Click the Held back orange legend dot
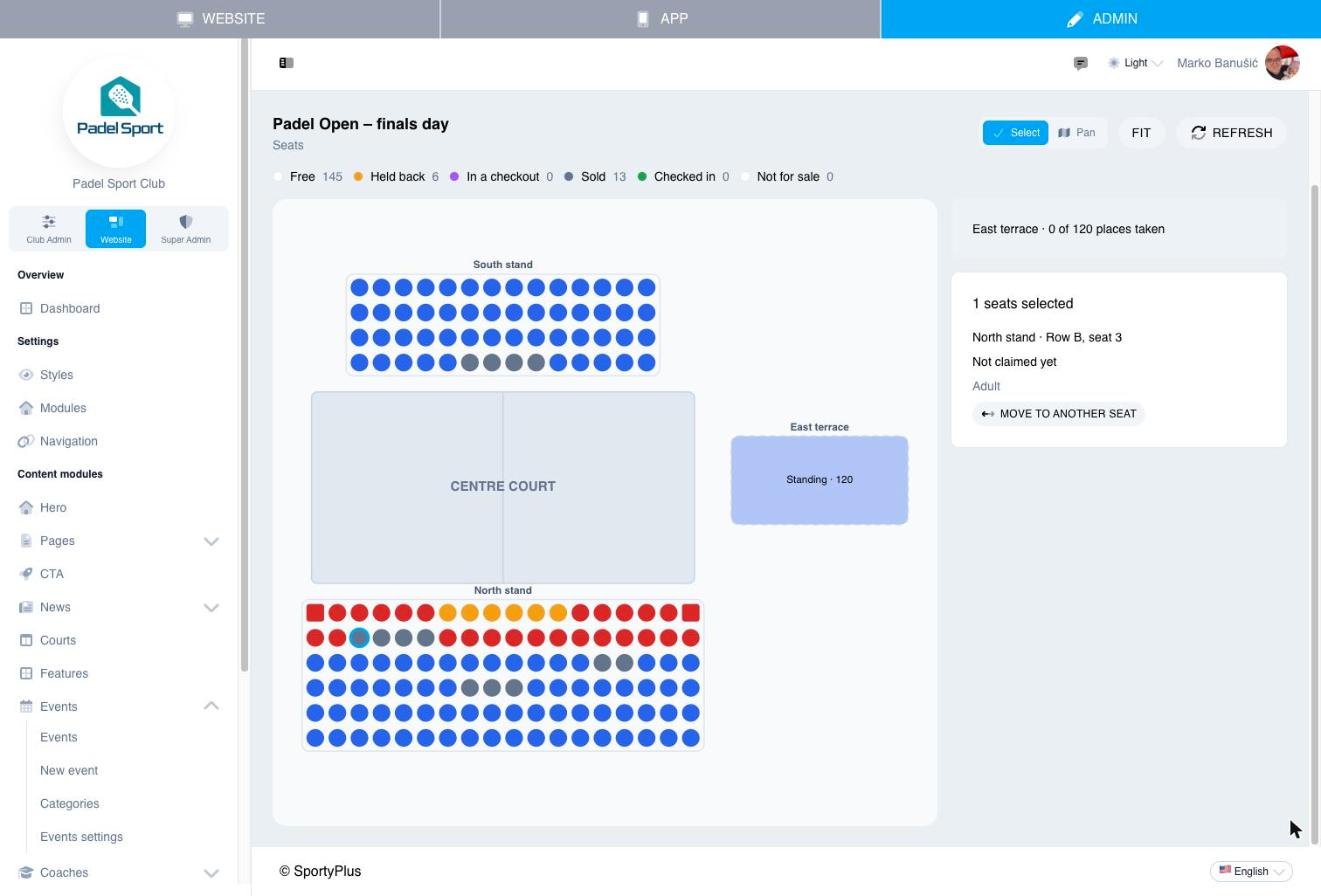The height and width of the screenshot is (896, 1321). tap(358, 177)
